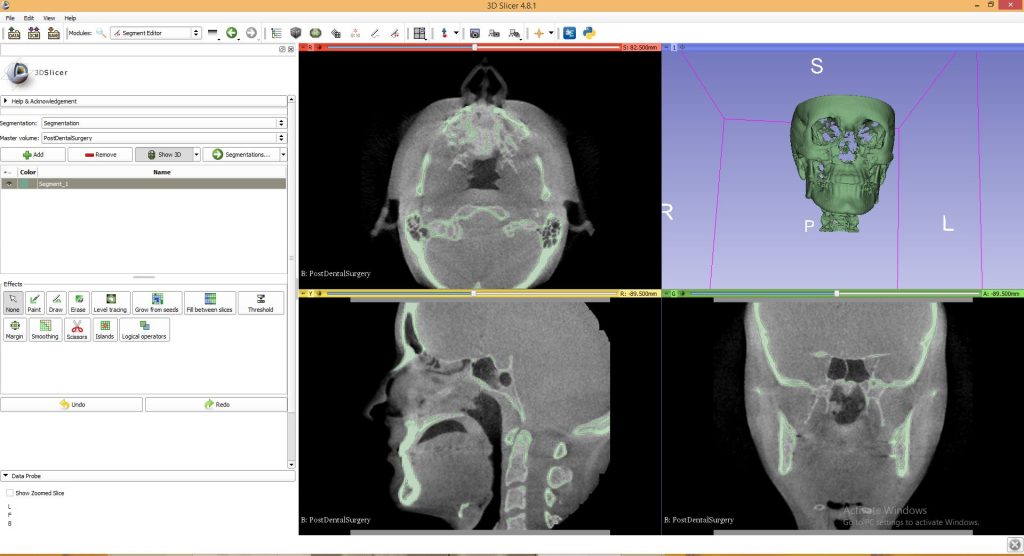1024x556 pixels.
Task: Open the Markups module toolbar icon
Action: coord(355,33)
